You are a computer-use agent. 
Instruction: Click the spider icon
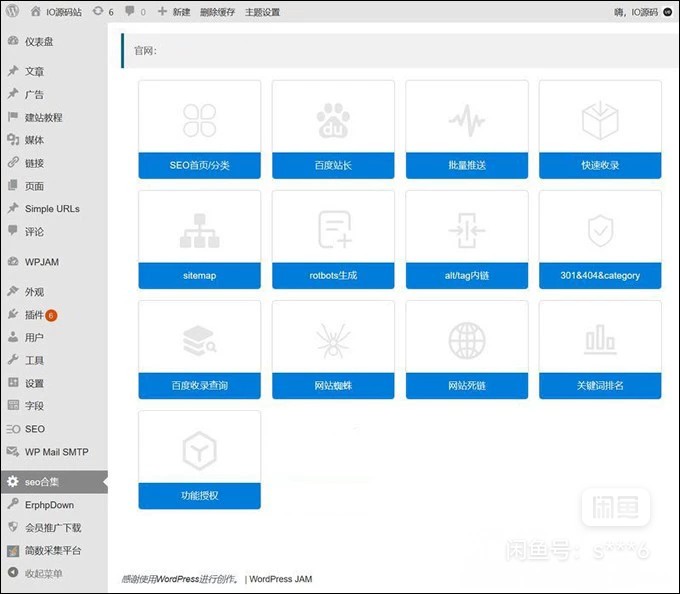[x=333, y=341]
